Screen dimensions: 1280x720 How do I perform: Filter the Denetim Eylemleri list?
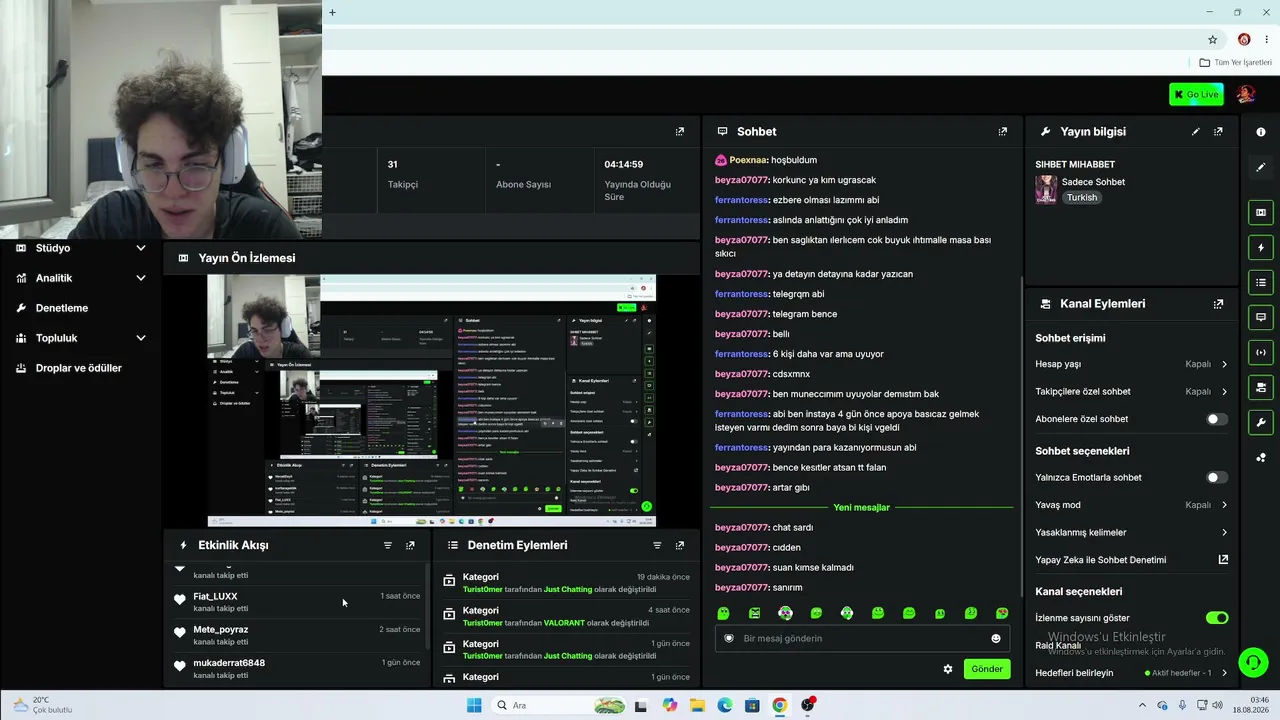click(x=657, y=545)
